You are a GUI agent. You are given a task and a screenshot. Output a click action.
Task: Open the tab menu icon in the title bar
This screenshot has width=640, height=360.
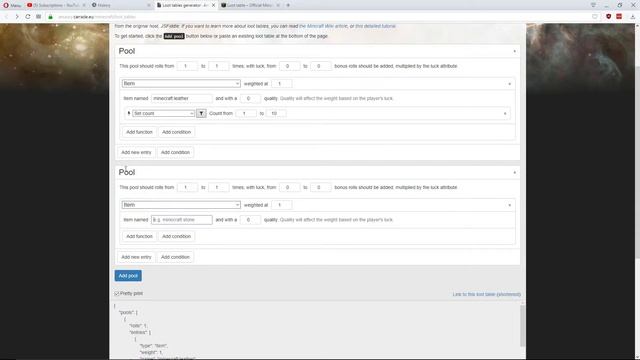tap(593, 5)
